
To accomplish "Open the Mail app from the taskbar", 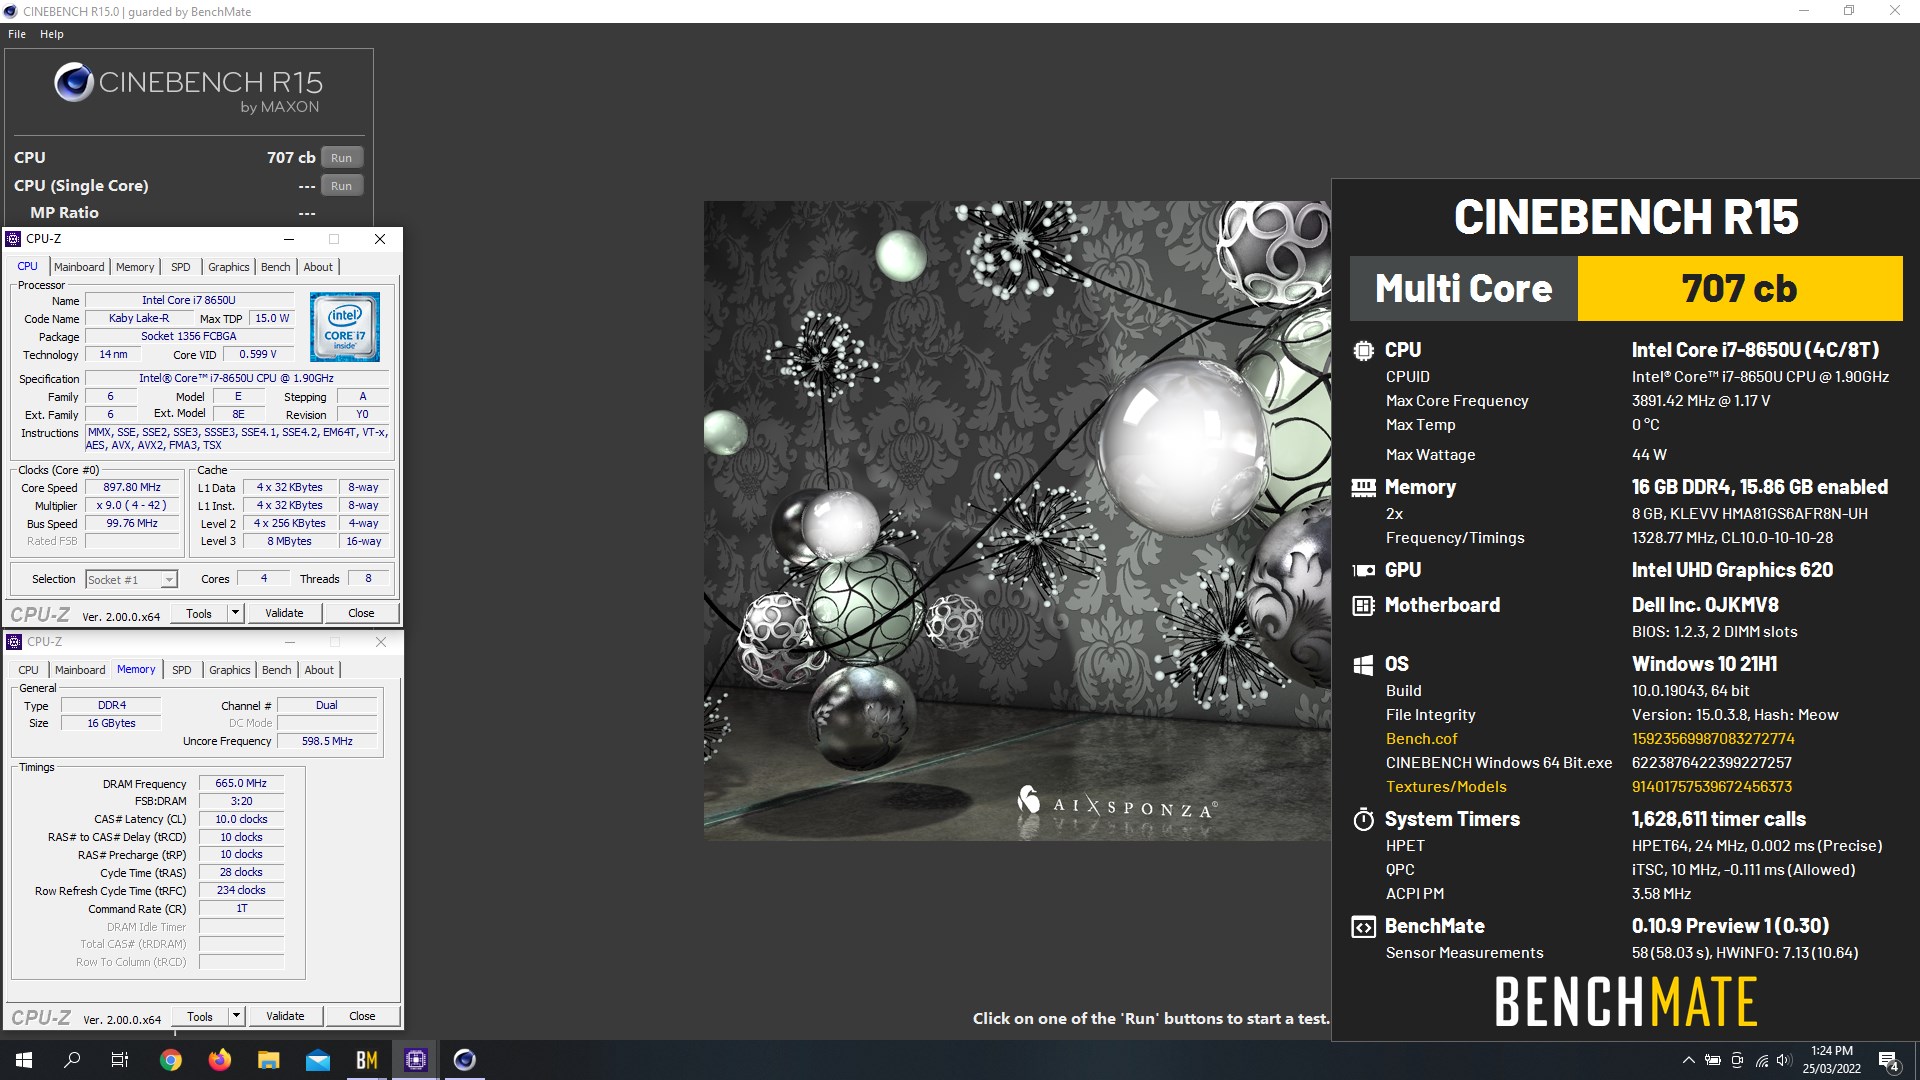I will pos(317,1060).
